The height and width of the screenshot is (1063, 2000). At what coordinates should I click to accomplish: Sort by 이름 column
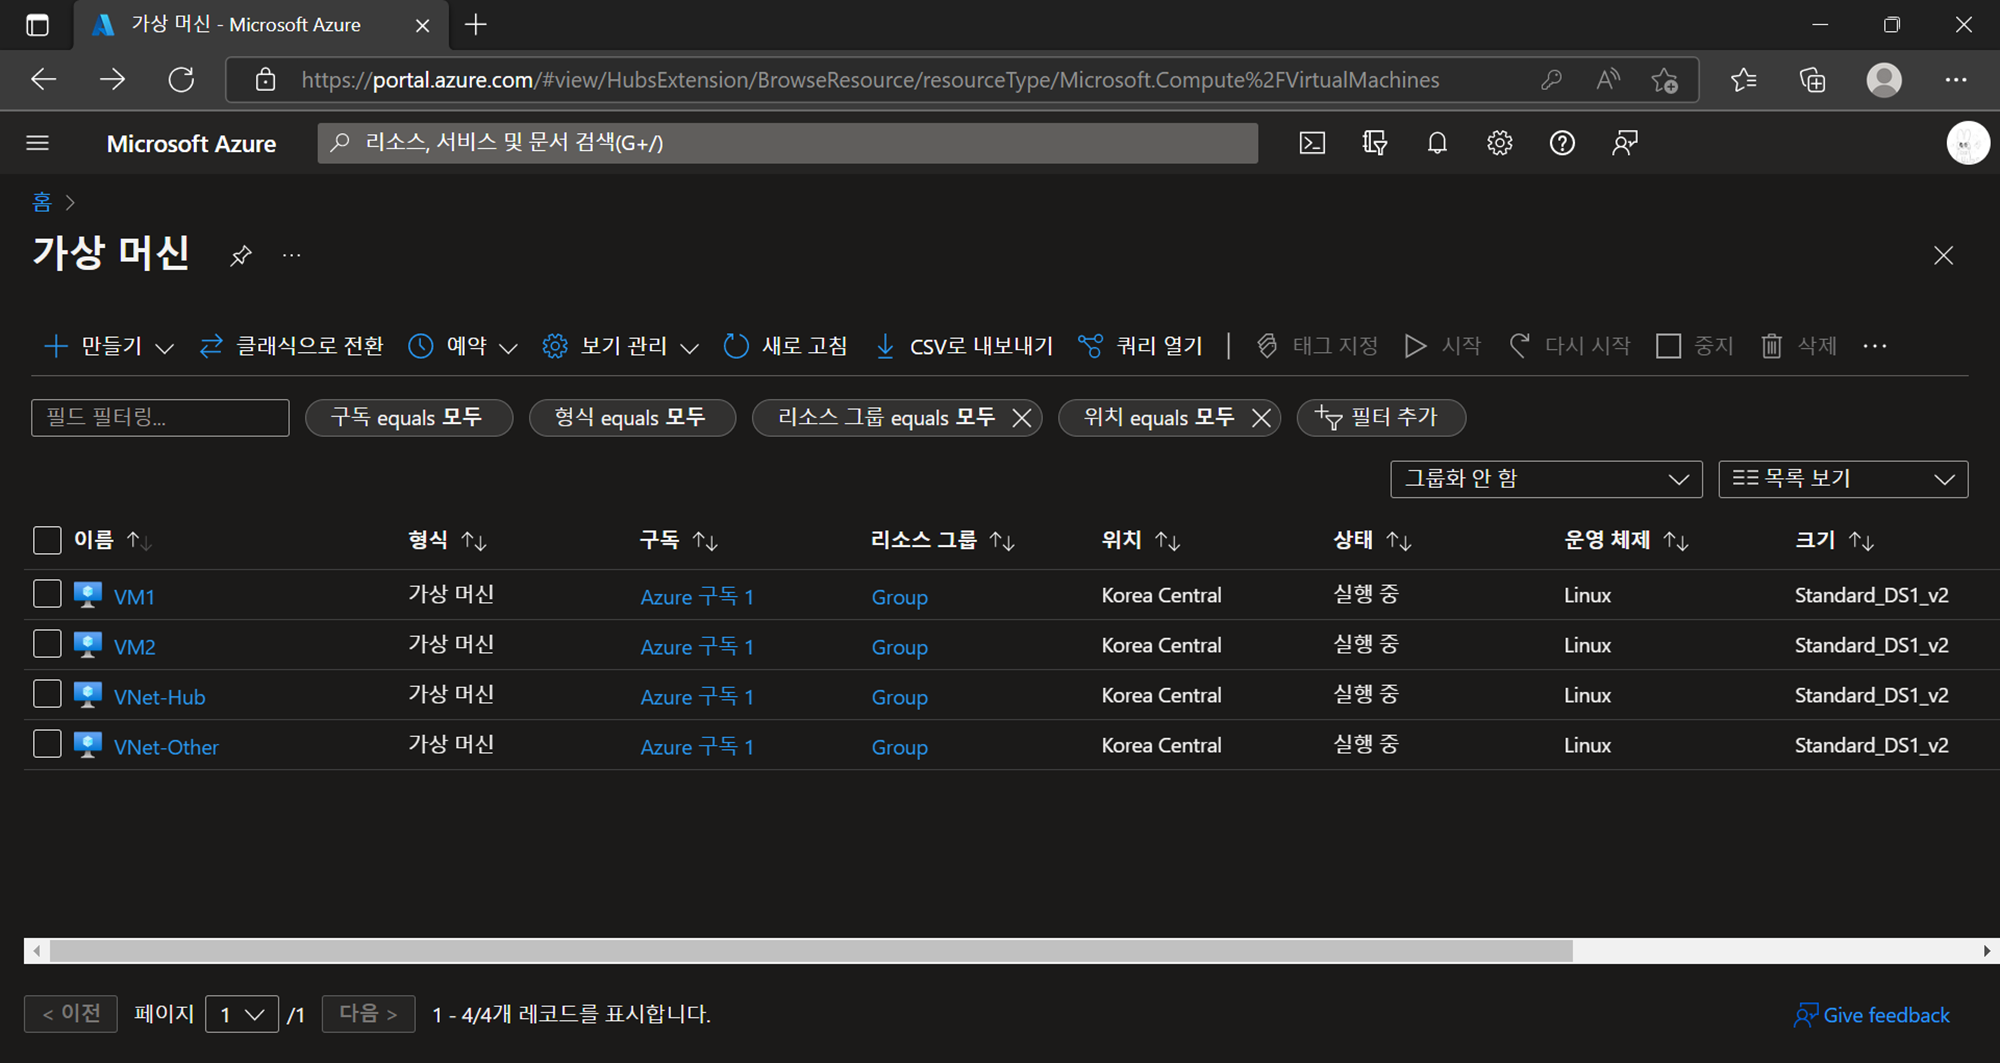[113, 540]
